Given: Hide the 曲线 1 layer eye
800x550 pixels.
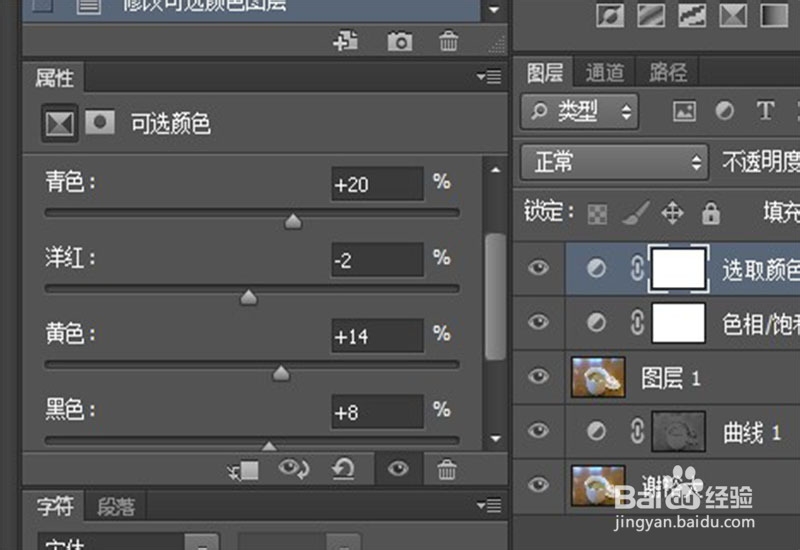Looking at the screenshot, I should (538, 431).
